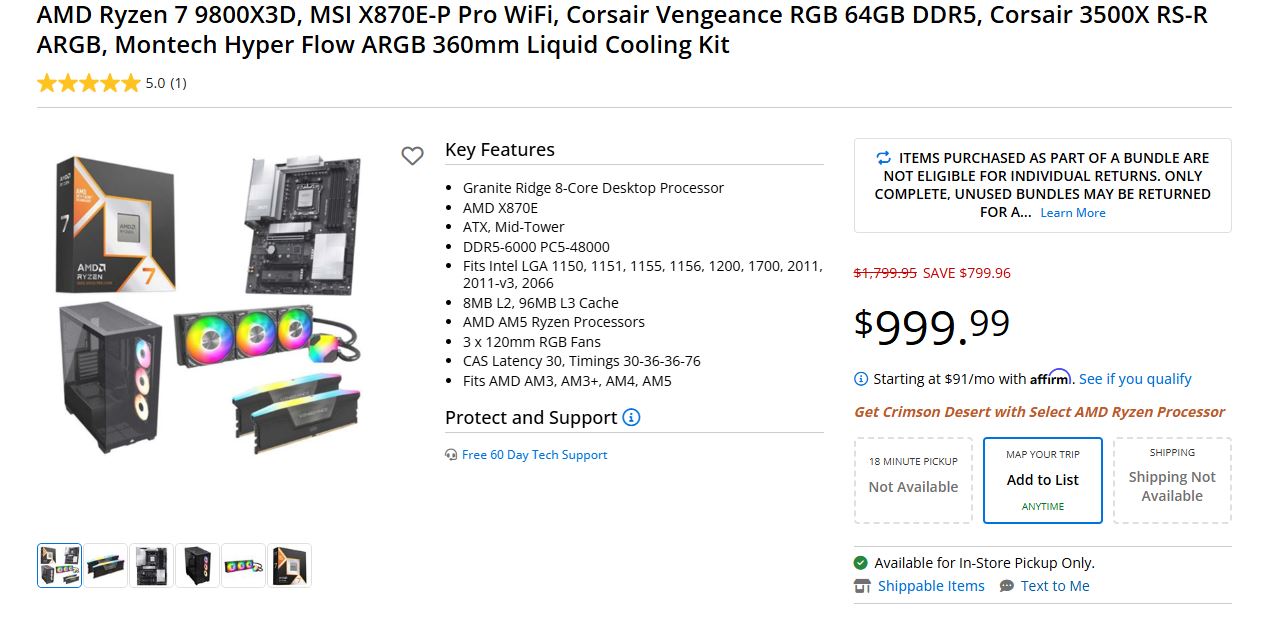1262x620 pixels.
Task: Click the info icon next to Affirm financing offer
Action: (860, 379)
